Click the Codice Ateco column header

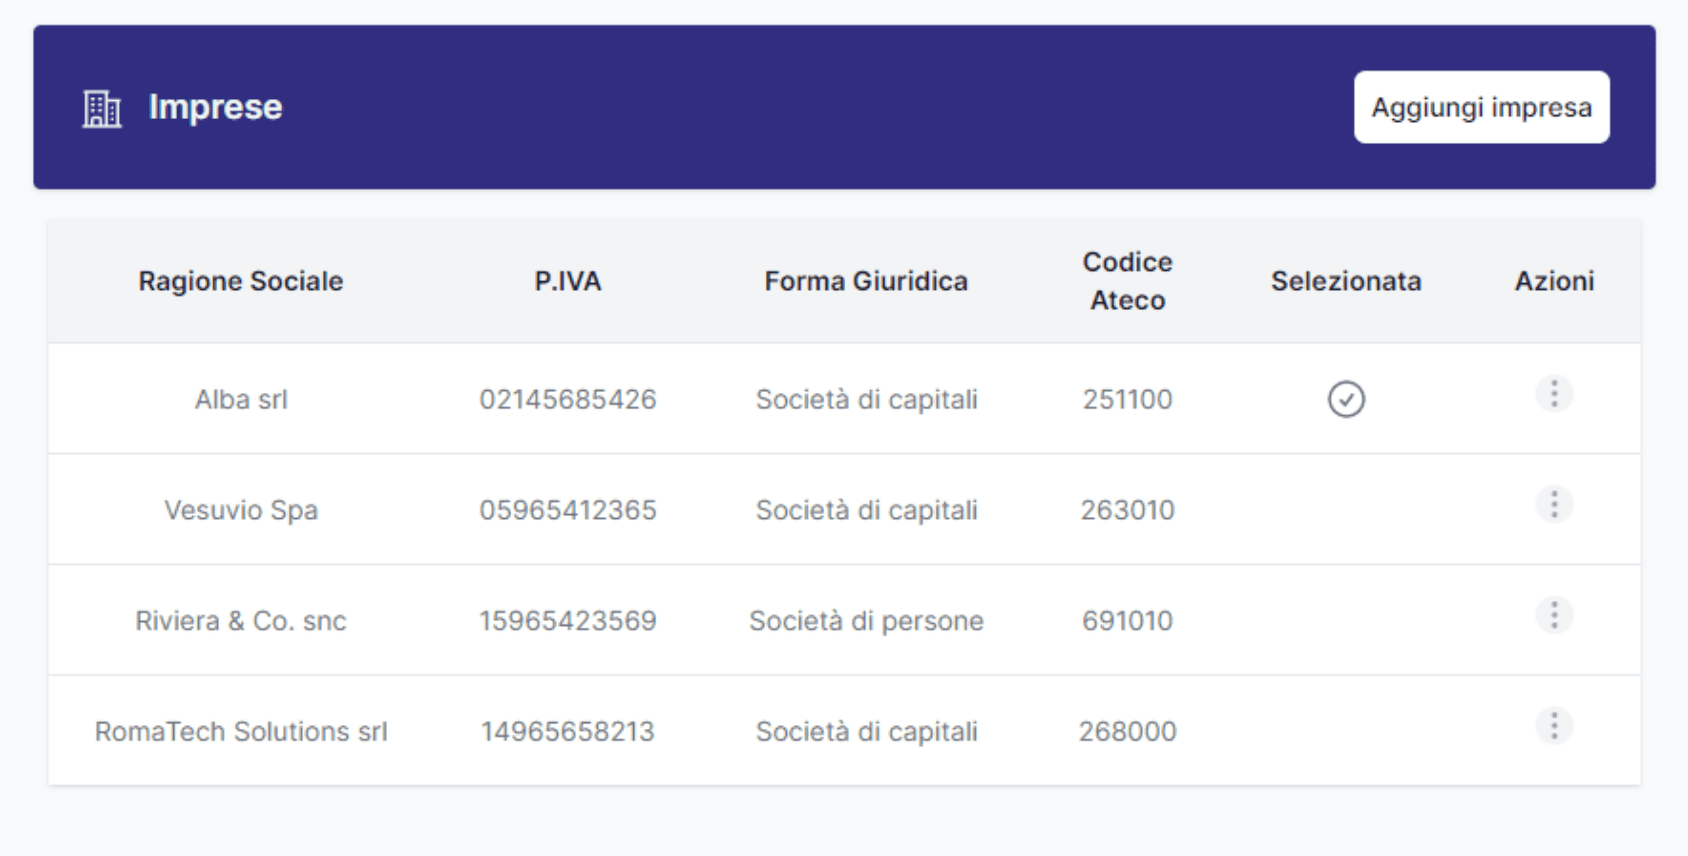pos(1127,281)
